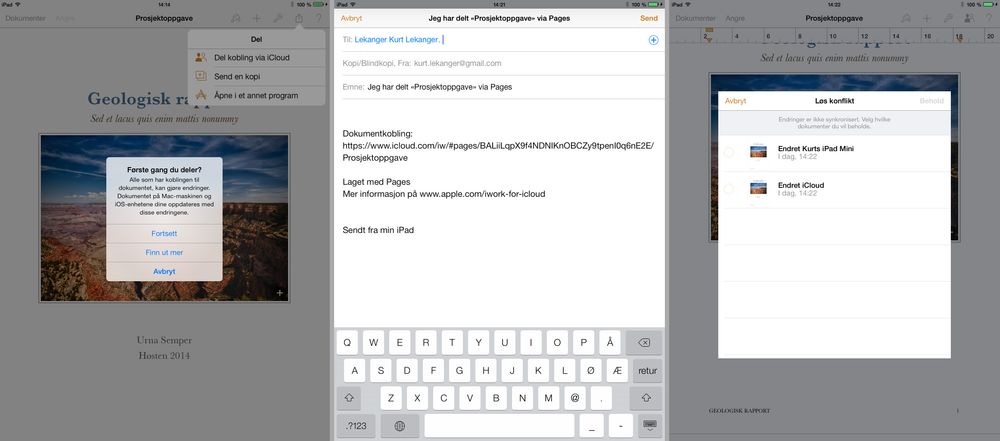Open the help question mark in the Løs konflikt screen
This screenshot has height=441, width=1000.
[x=987, y=19]
